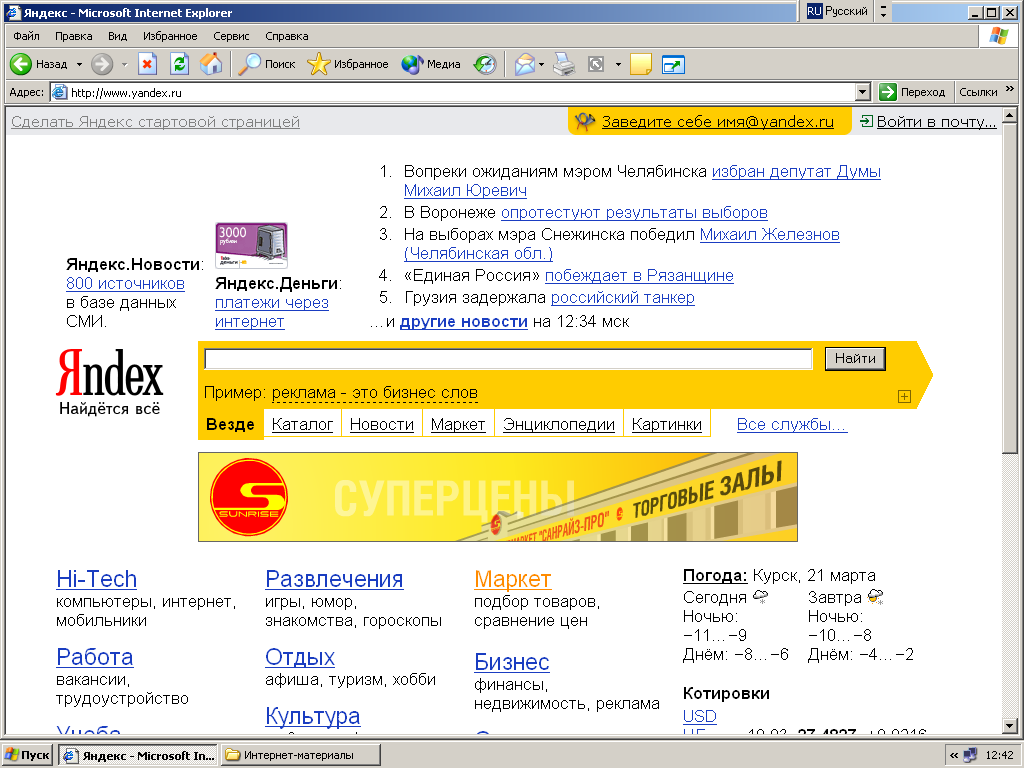
Task: Open the orange Маркет category link
Action: (513, 579)
